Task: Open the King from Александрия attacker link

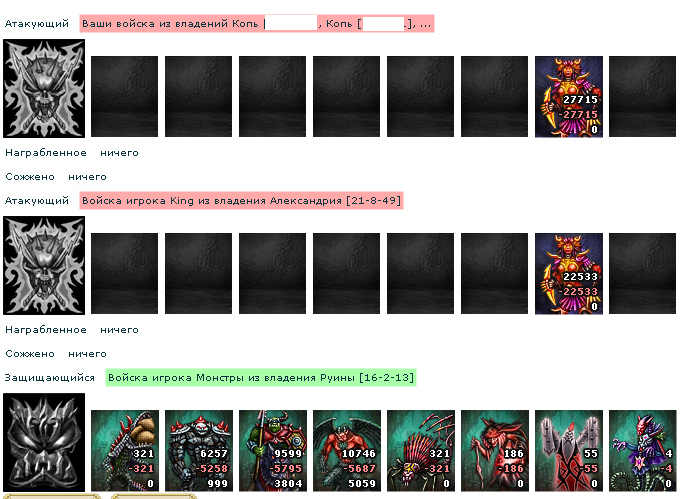Action: coord(242,201)
